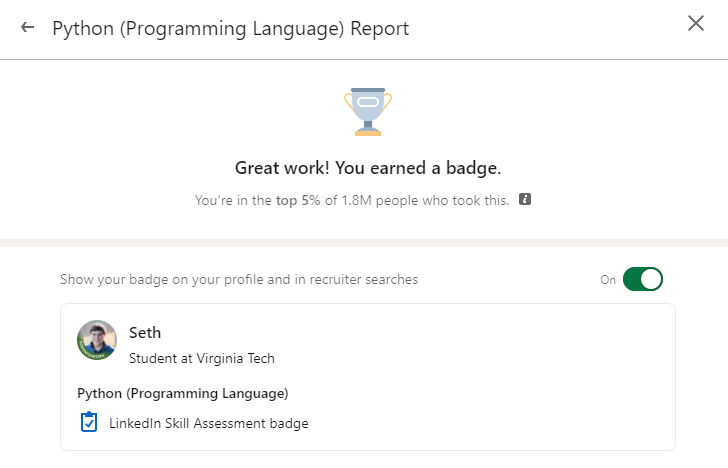Click the trophy badge icon
This screenshot has width=728, height=468.
[x=368, y=109]
